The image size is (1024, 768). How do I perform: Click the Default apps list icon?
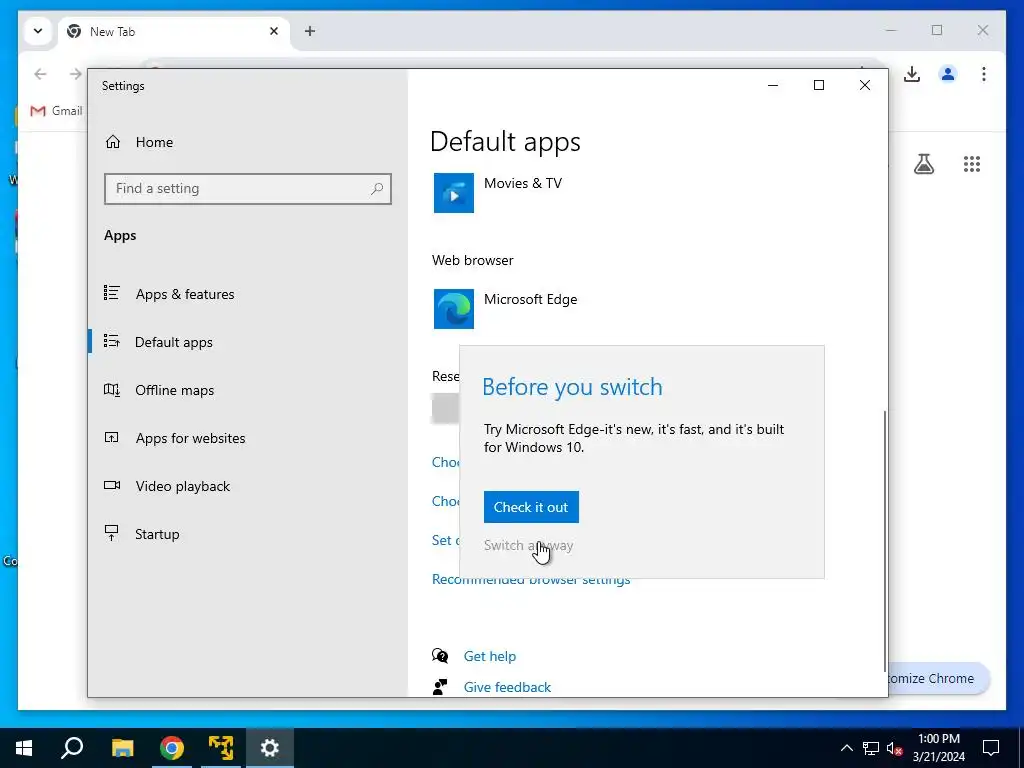click(x=112, y=341)
